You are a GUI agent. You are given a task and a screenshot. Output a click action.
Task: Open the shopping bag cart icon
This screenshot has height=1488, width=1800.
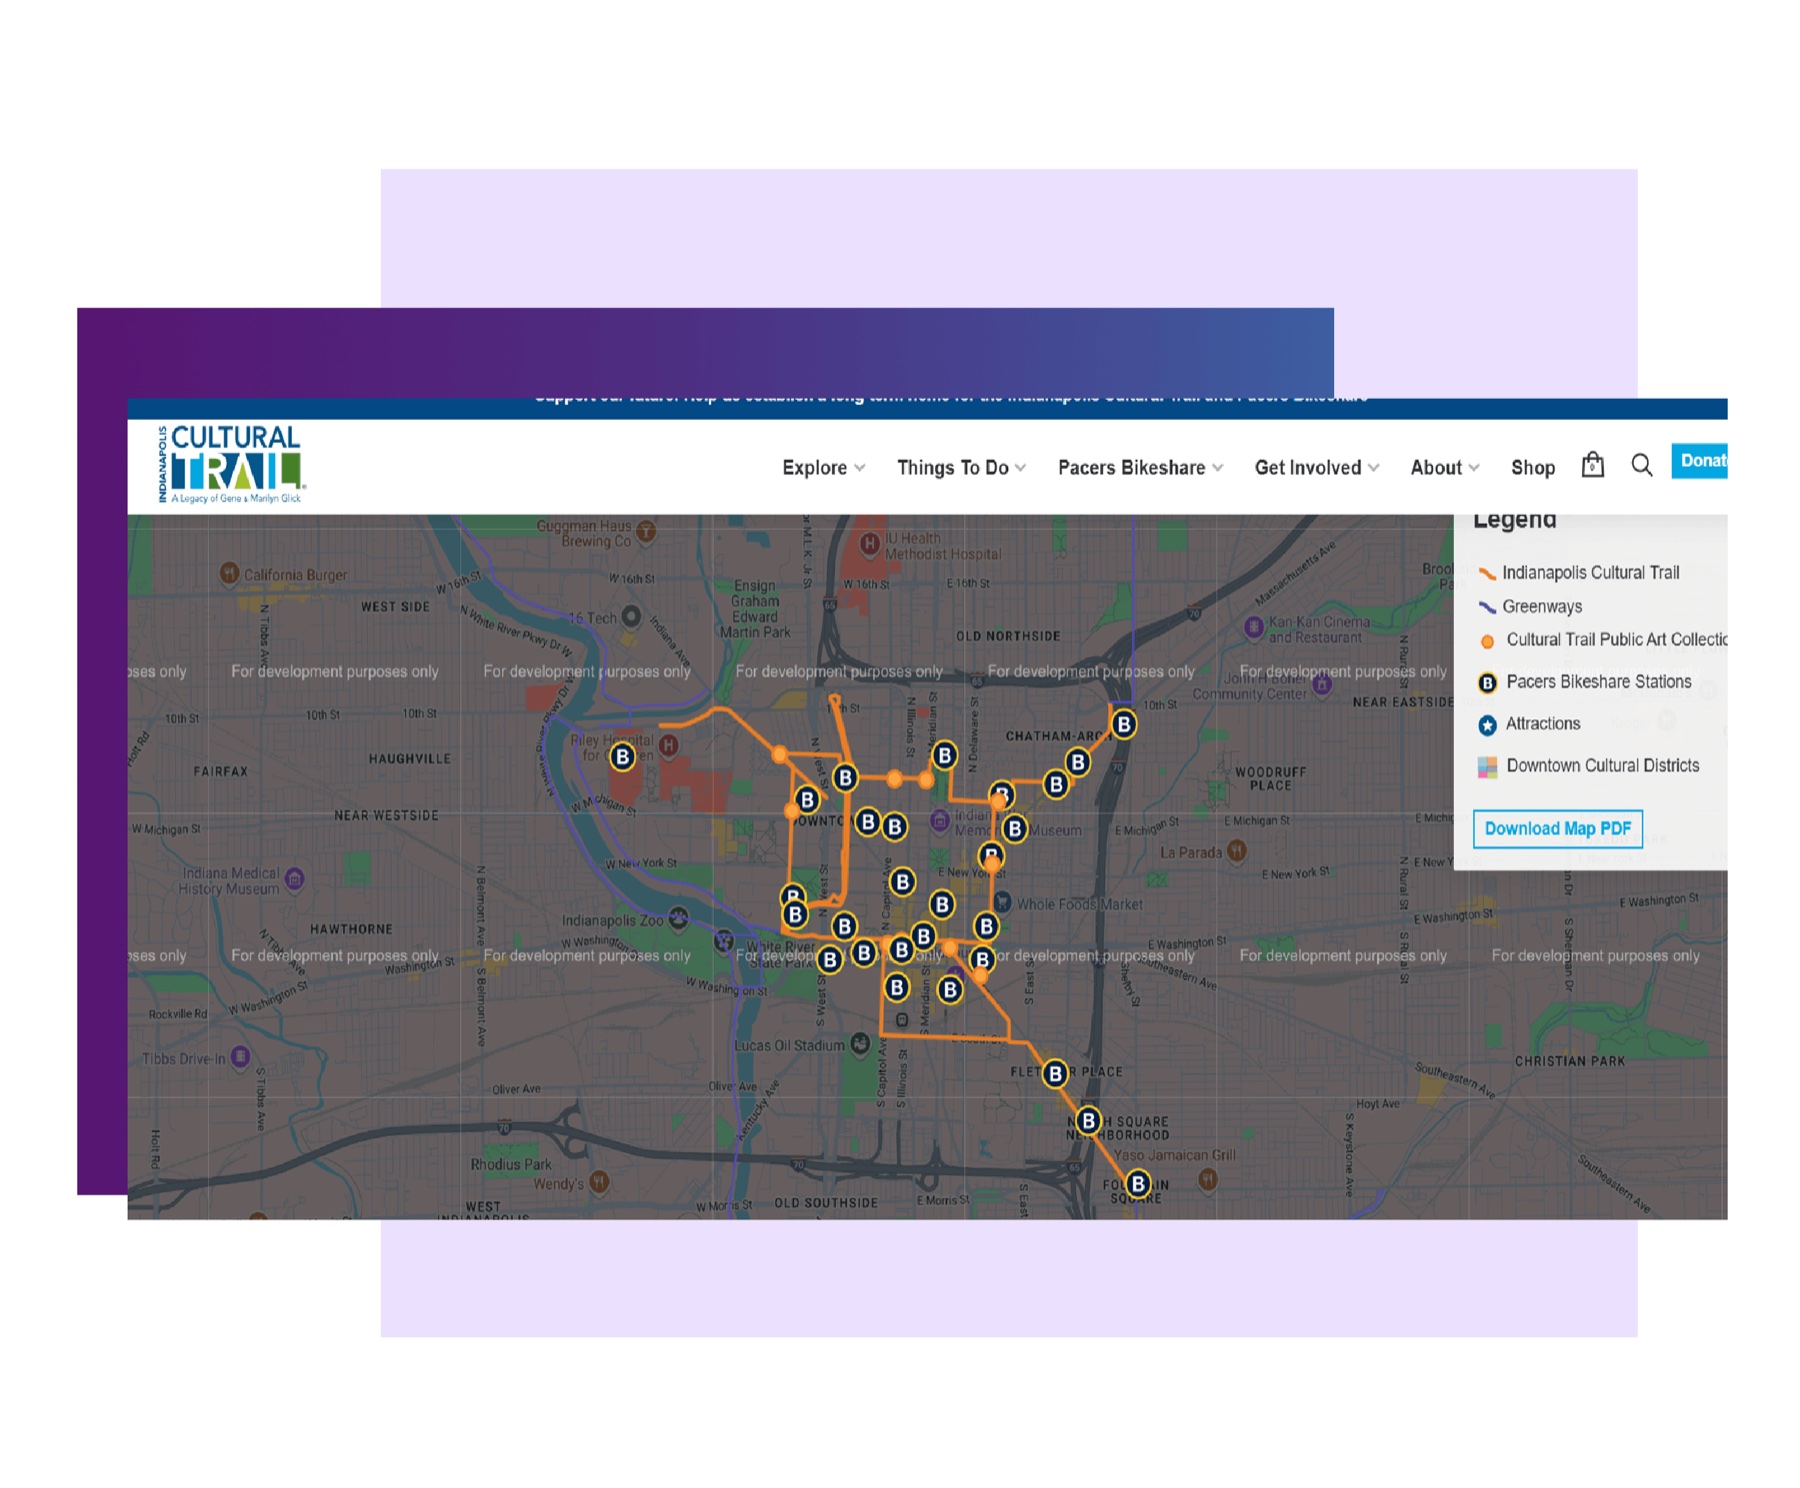coord(1592,465)
